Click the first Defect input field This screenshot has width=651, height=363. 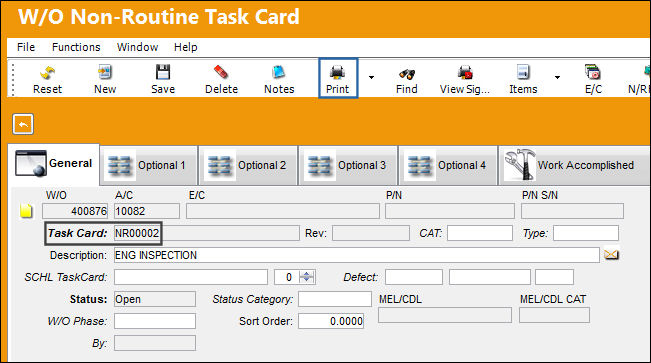point(414,277)
